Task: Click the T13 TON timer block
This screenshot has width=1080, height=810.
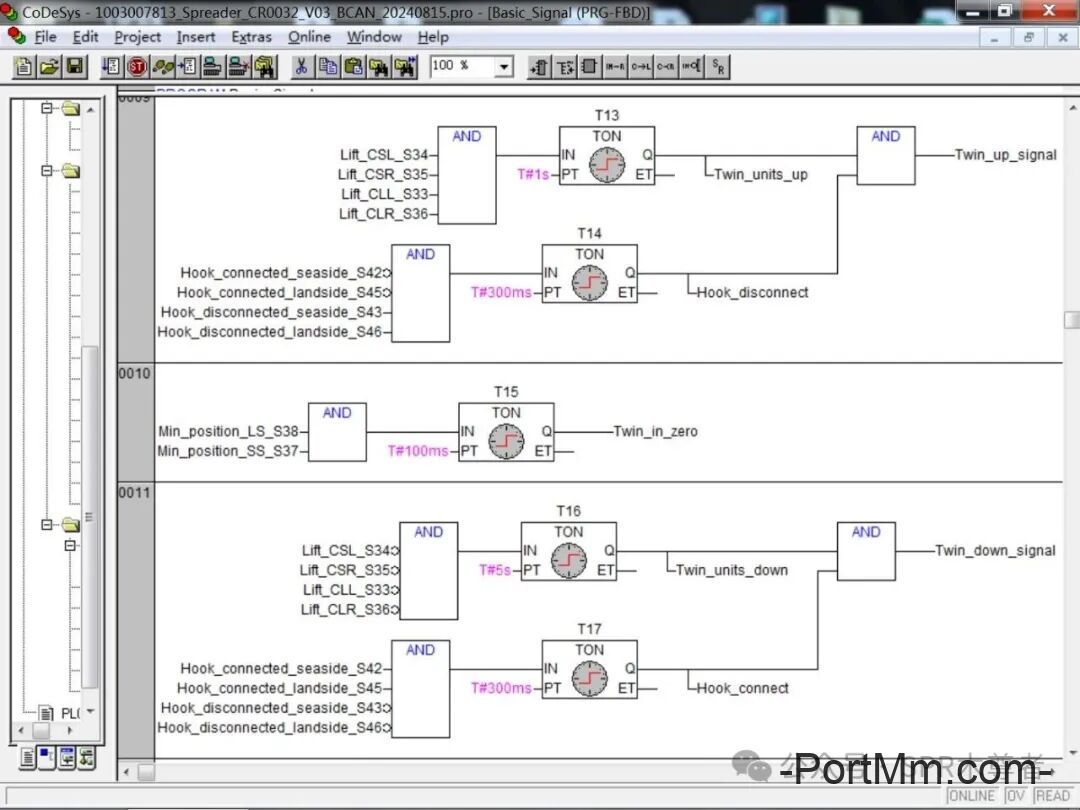Action: pos(606,155)
